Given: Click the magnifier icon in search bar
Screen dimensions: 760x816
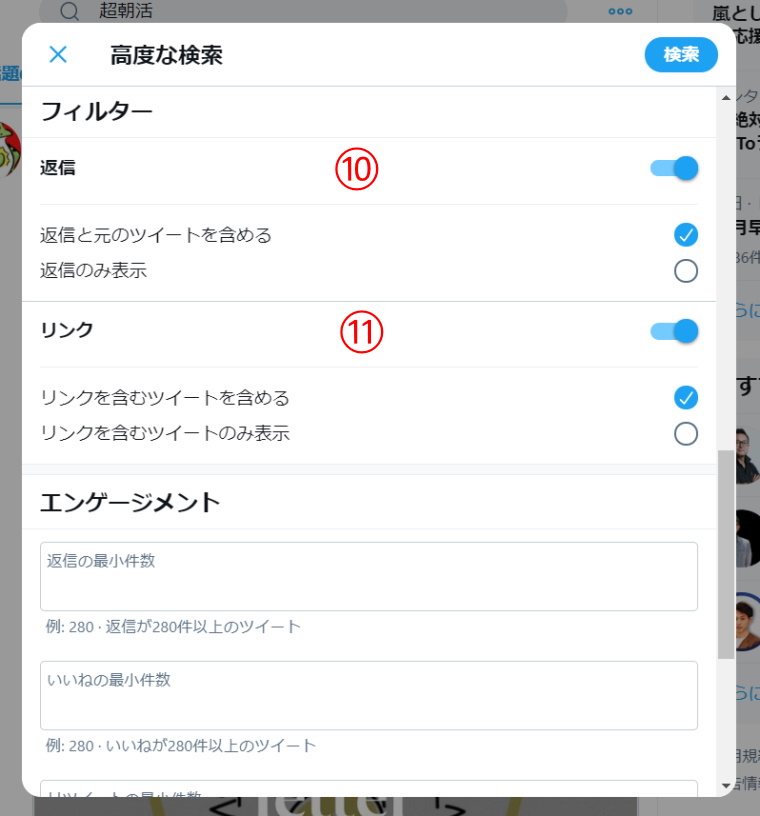Looking at the screenshot, I should point(69,10).
